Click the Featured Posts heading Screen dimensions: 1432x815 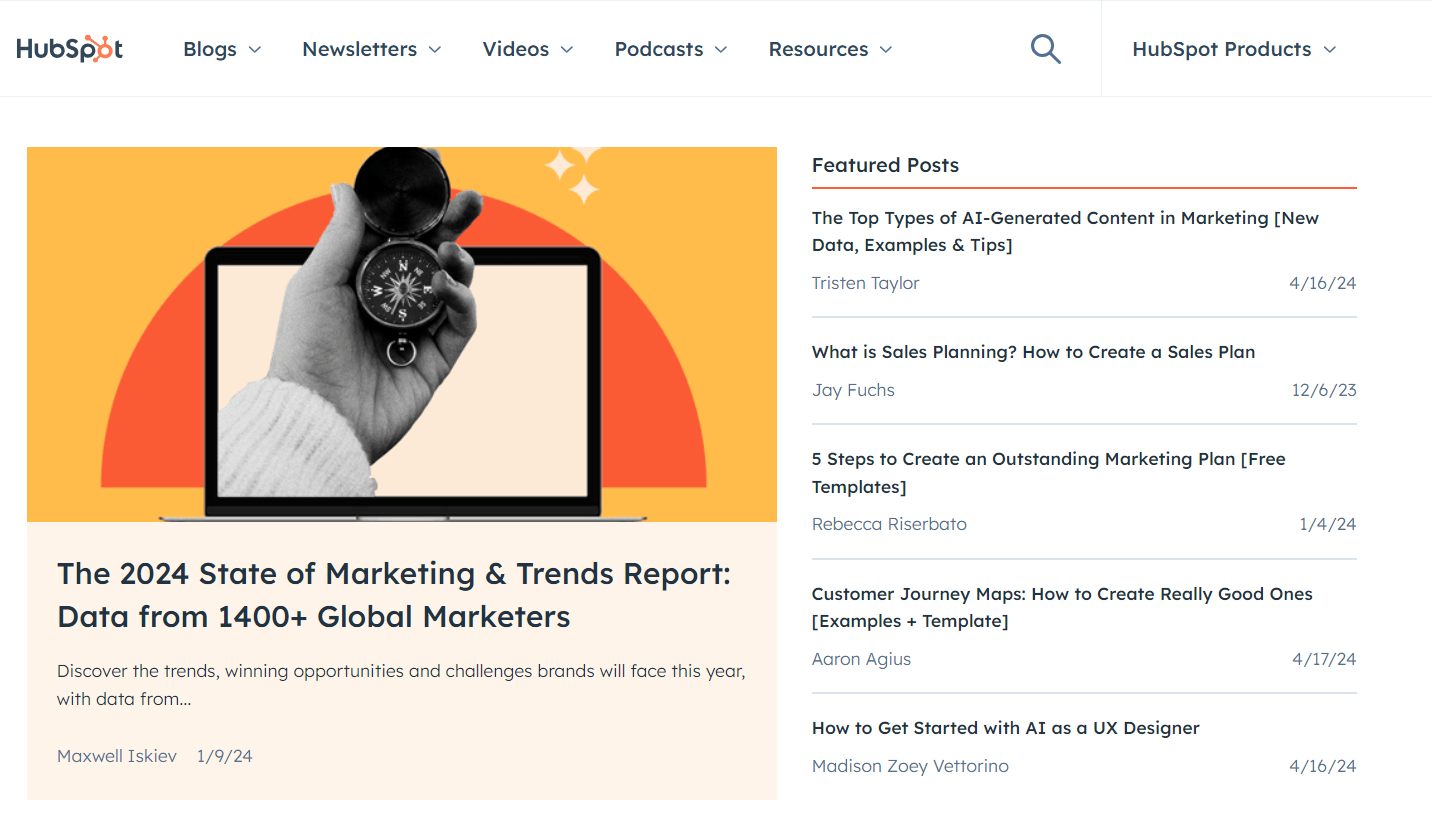[x=885, y=165]
